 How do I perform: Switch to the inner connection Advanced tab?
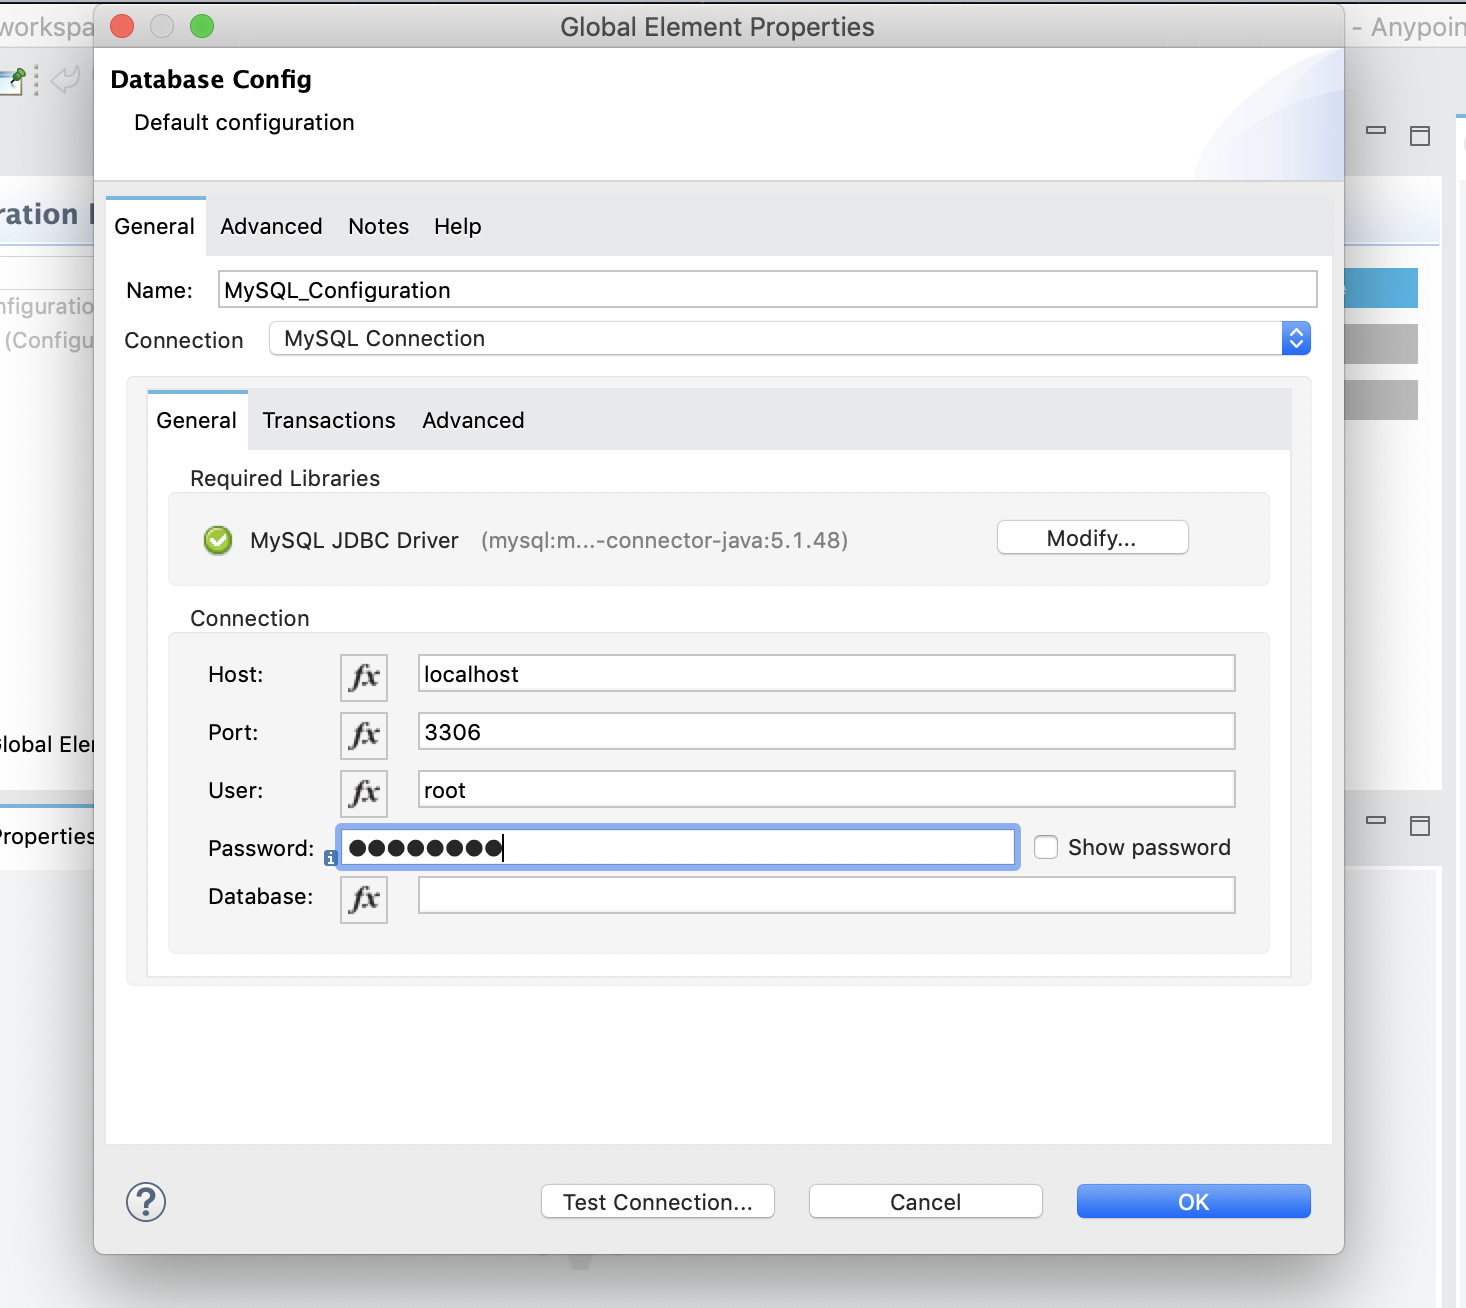(473, 421)
